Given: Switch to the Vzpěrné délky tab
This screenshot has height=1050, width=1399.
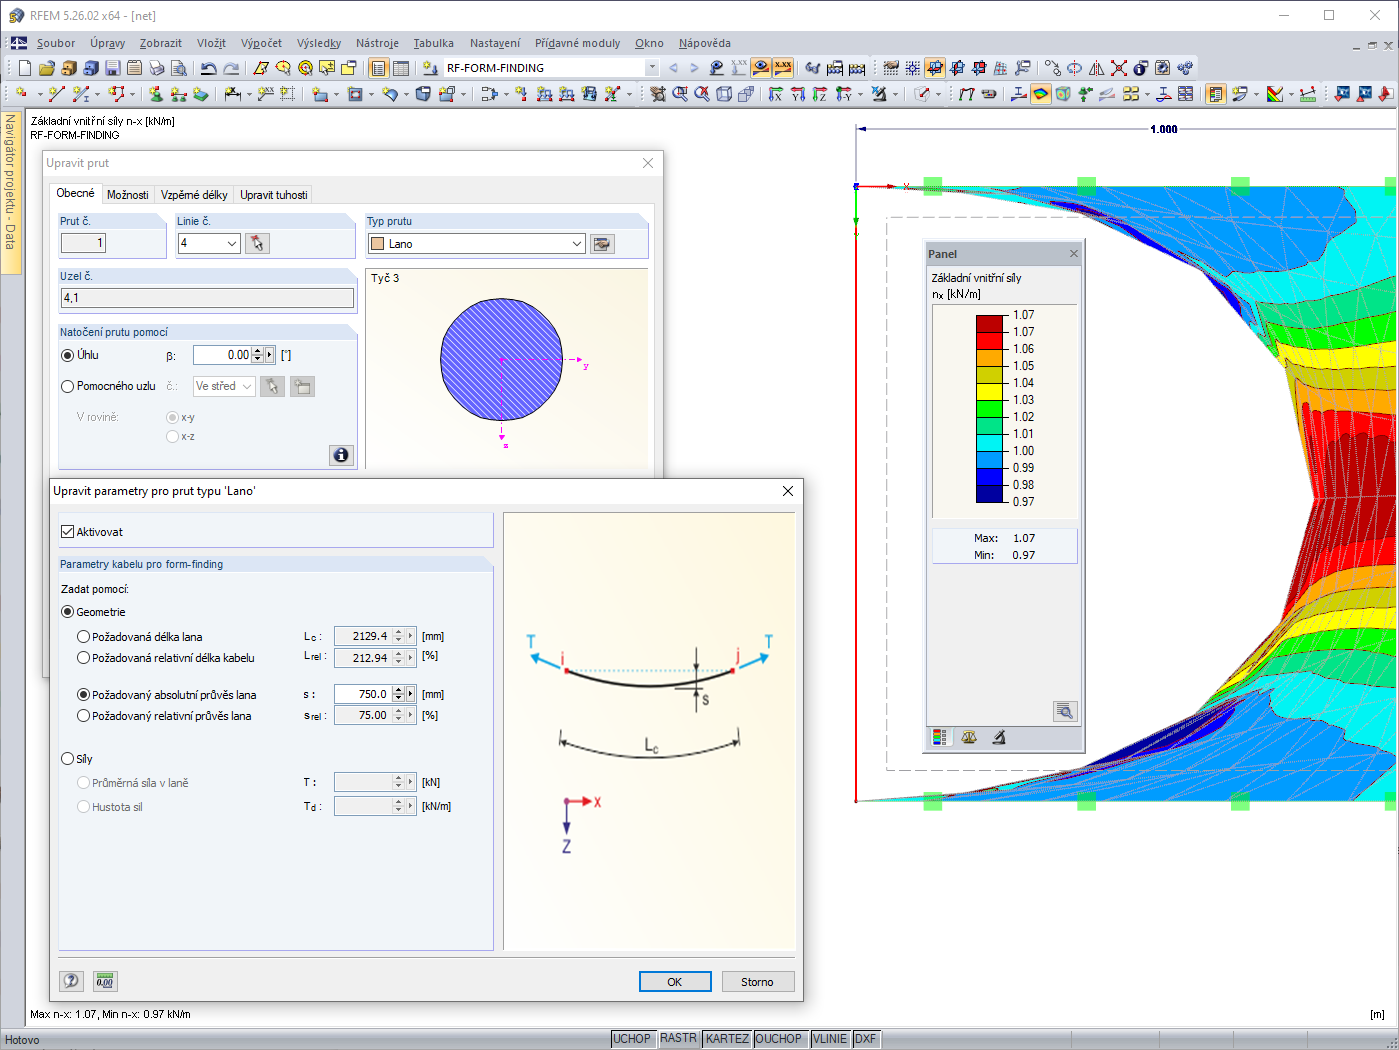Looking at the screenshot, I should (x=194, y=195).
